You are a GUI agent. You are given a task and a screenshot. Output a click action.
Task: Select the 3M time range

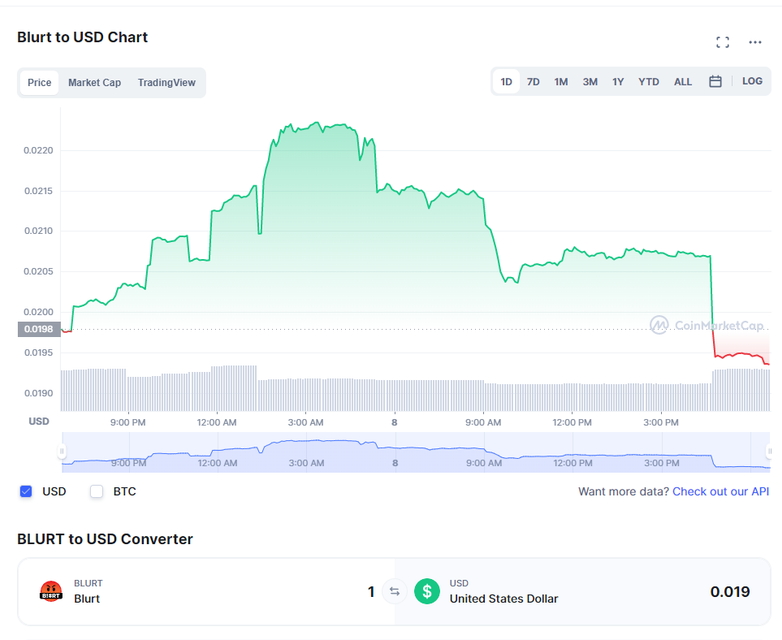point(590,82)
